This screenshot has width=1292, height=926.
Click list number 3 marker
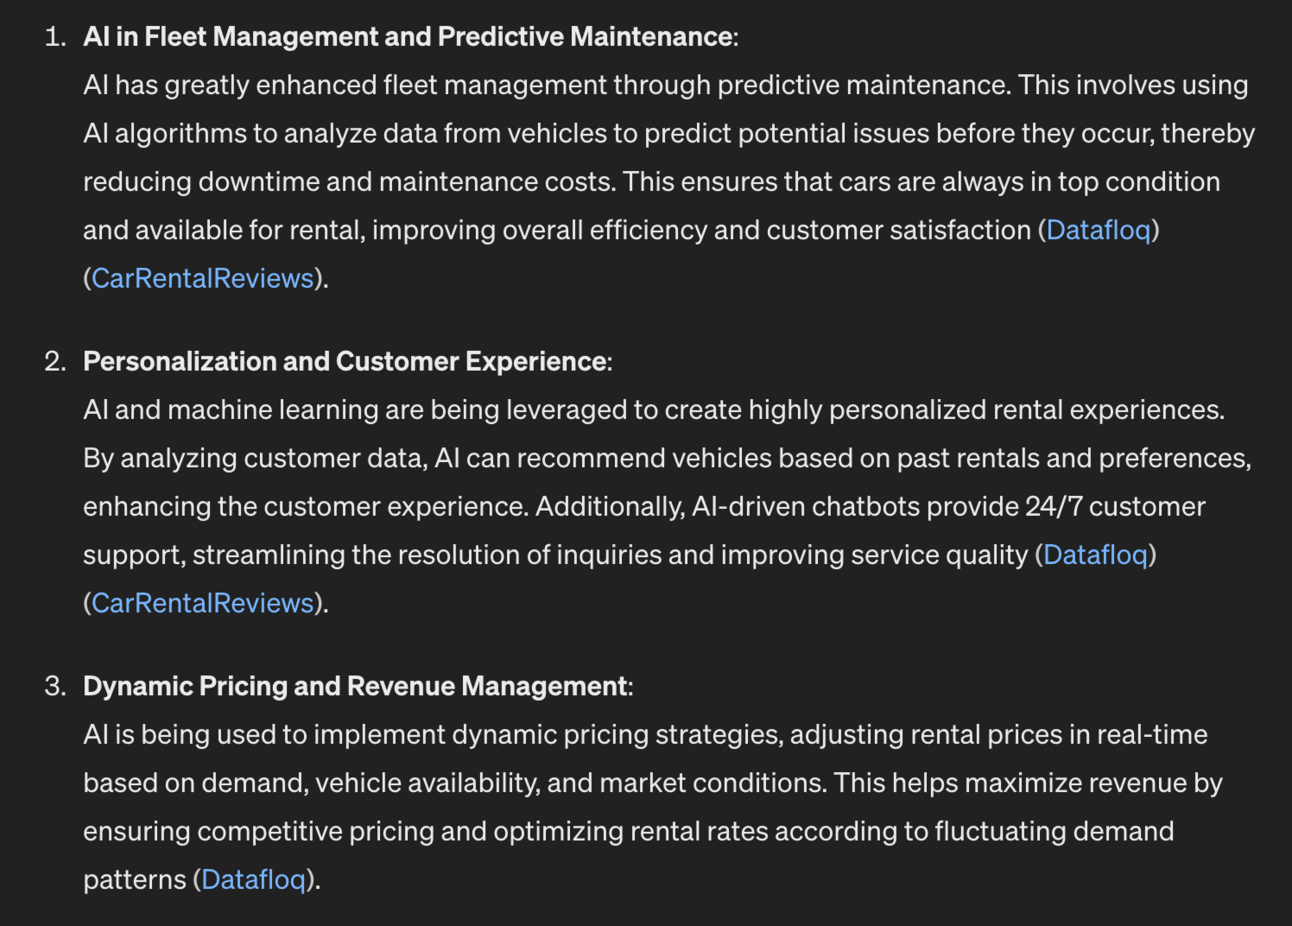point(55,686)
